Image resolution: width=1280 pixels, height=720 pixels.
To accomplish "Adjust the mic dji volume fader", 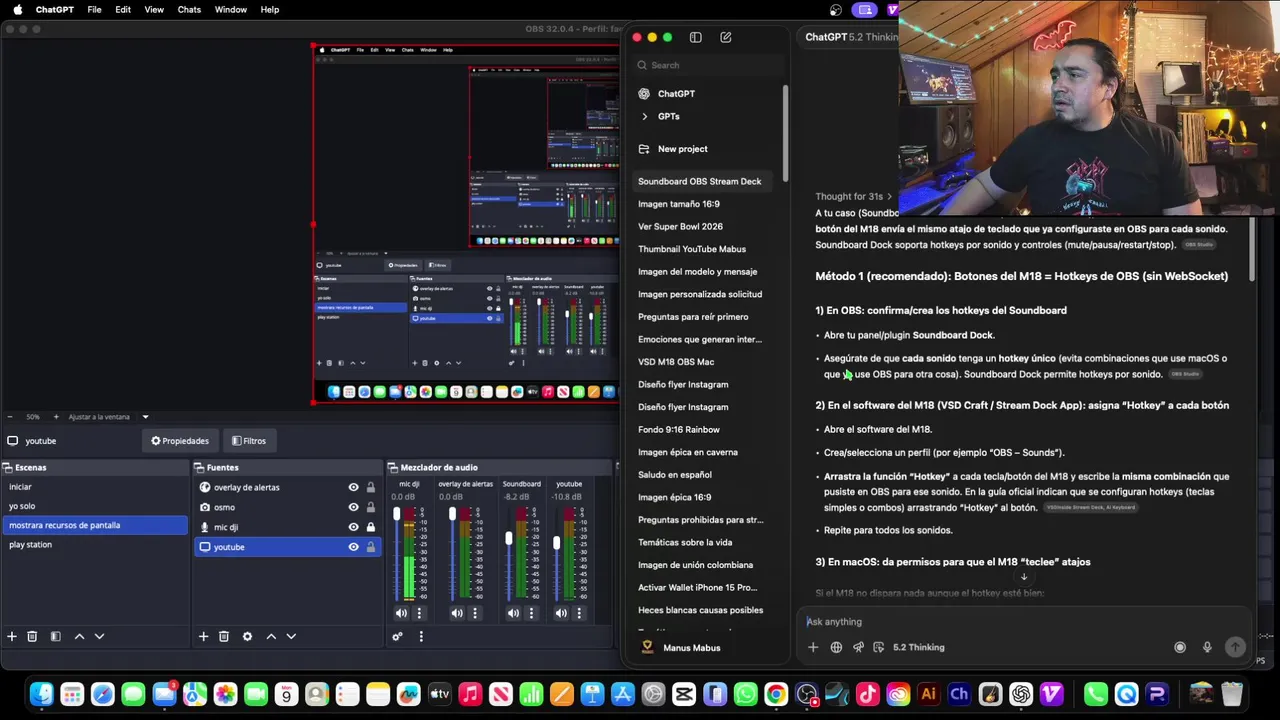I will pos(397,515).
